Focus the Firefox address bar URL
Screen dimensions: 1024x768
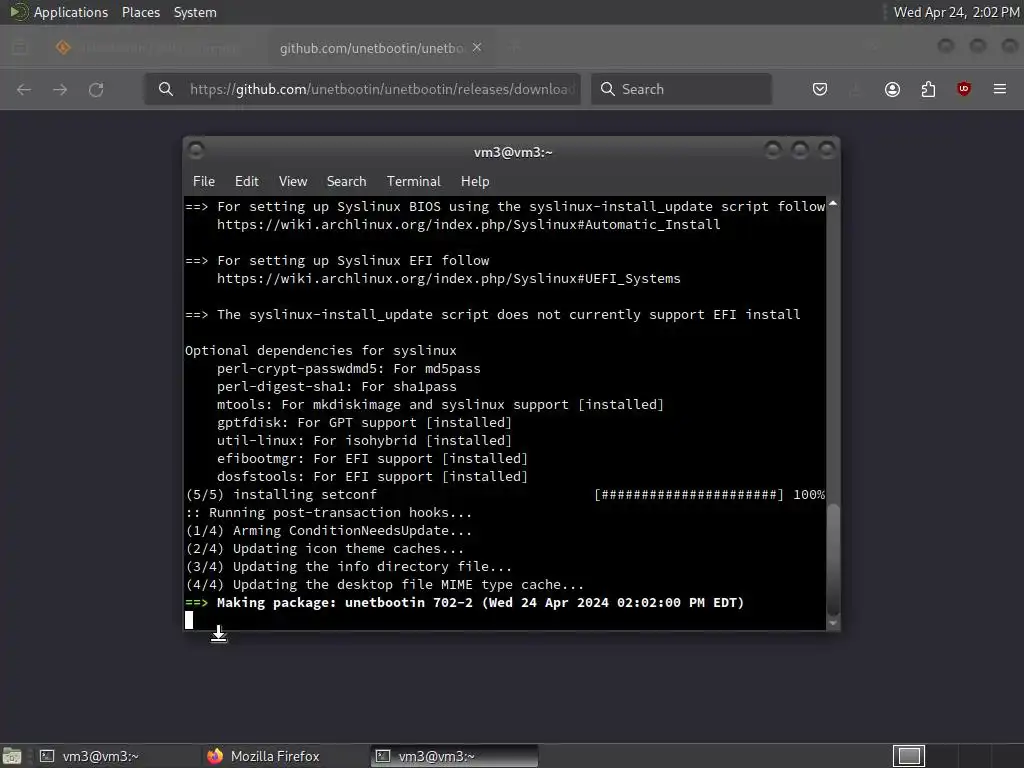point(382,89)
